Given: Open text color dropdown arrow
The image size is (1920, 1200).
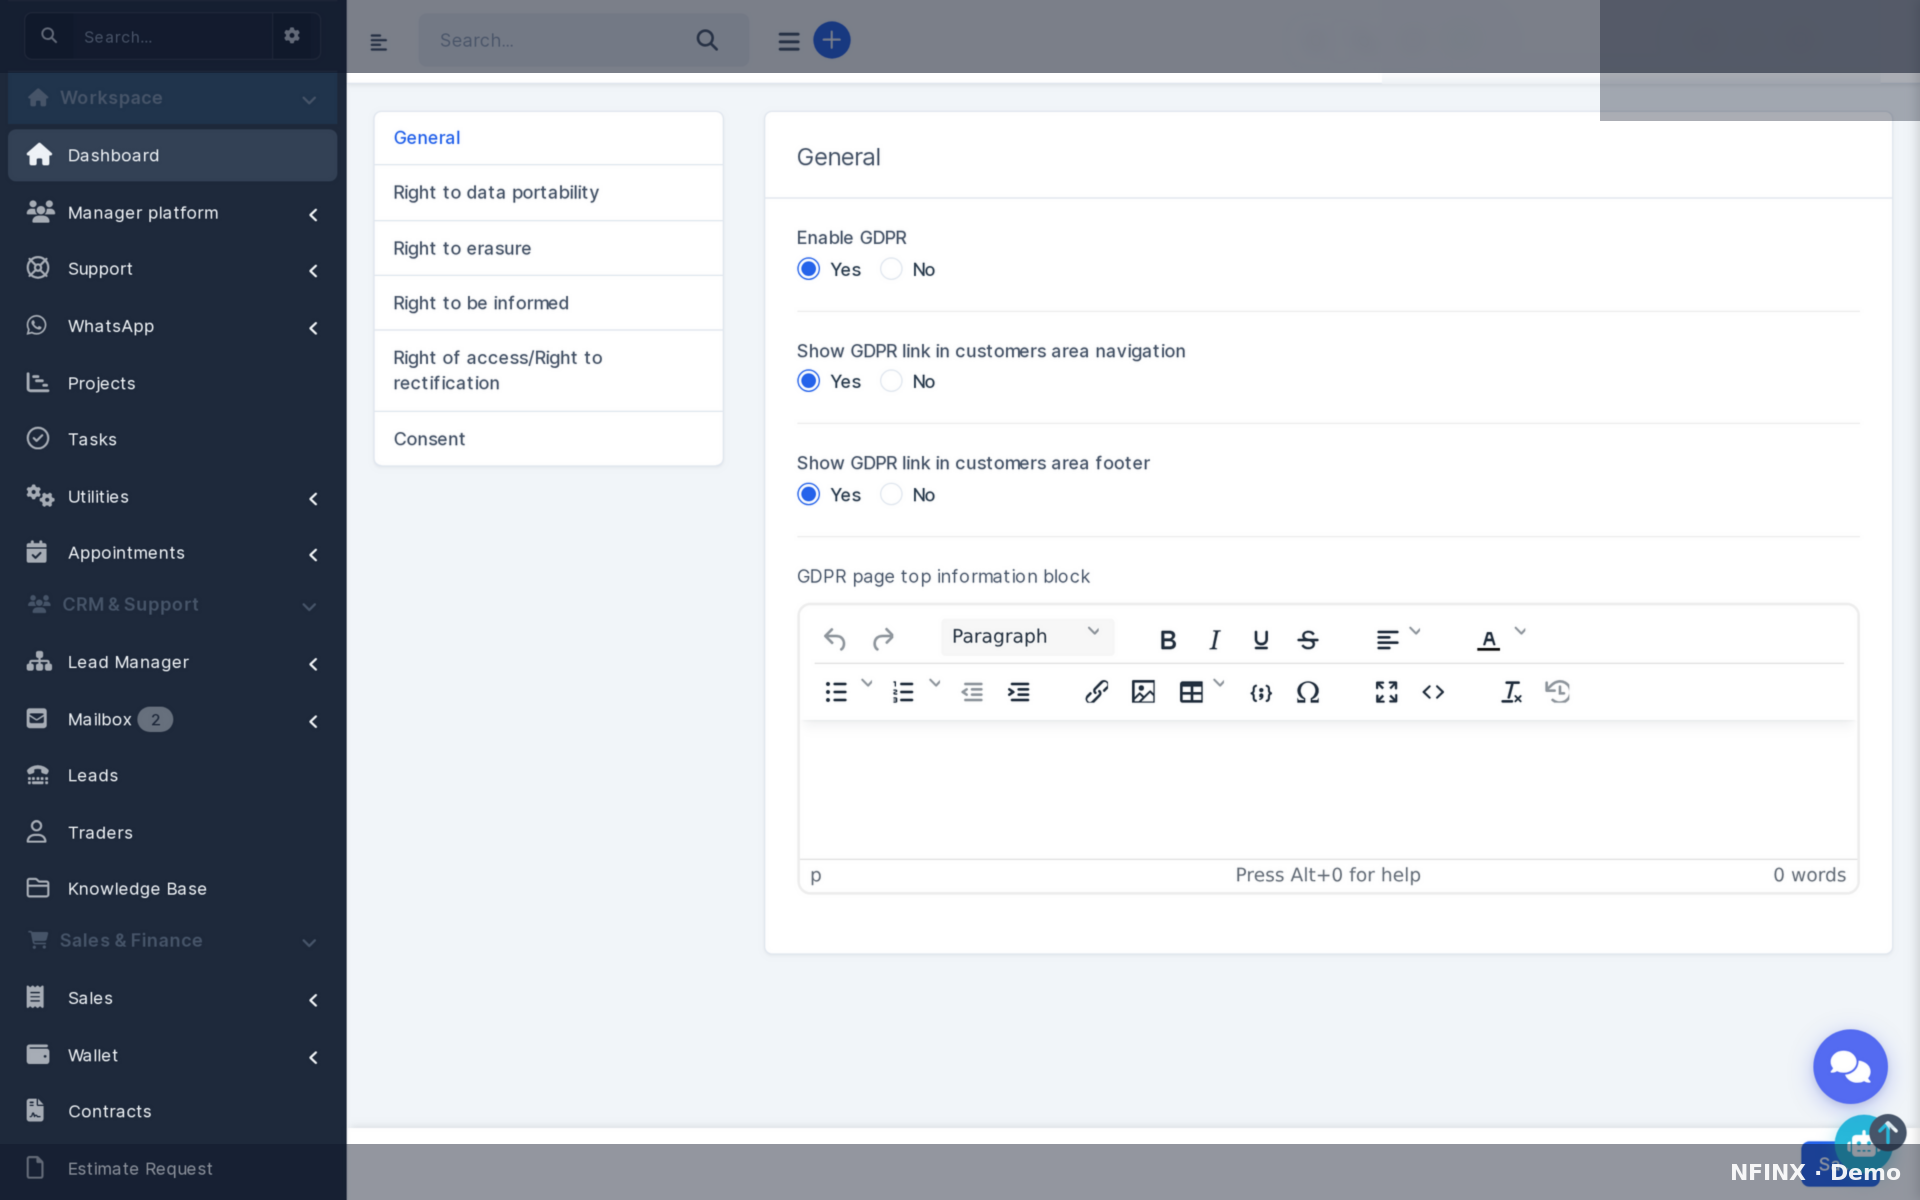Looking at the screenshot, I should pyautogui.click(x=1520, y=632).
